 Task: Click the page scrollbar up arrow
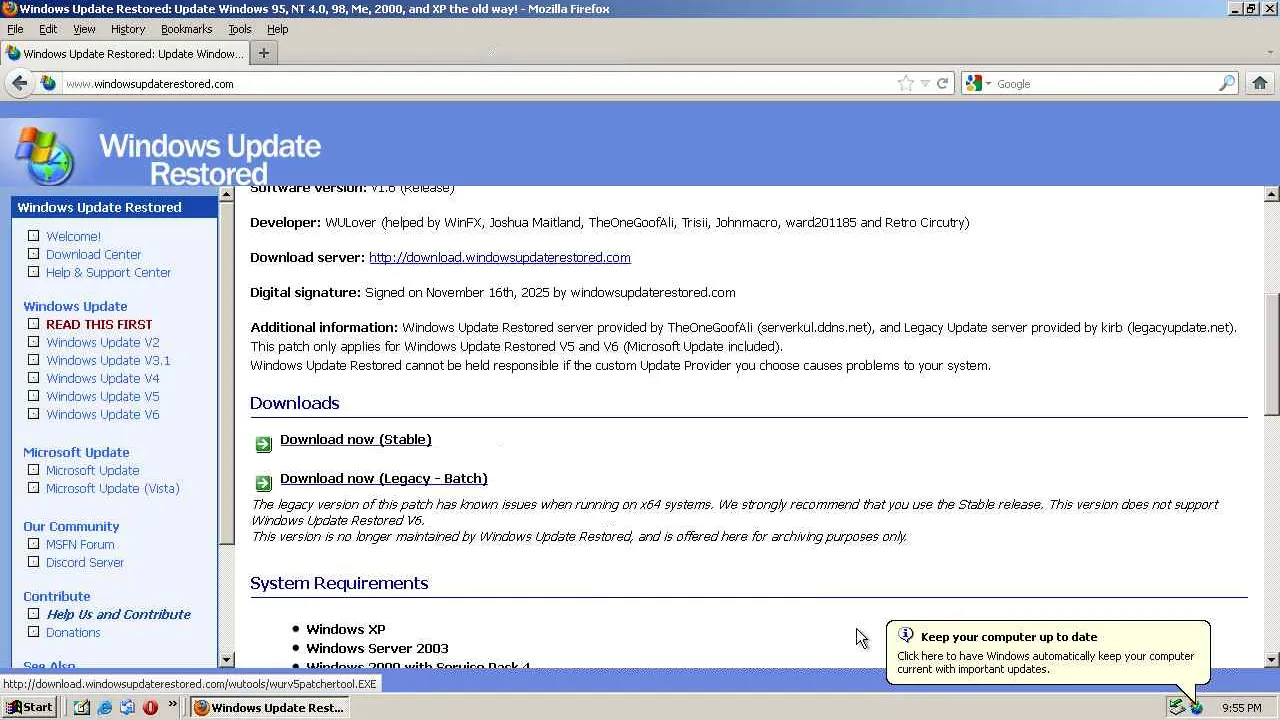(x=1271, y=194)
